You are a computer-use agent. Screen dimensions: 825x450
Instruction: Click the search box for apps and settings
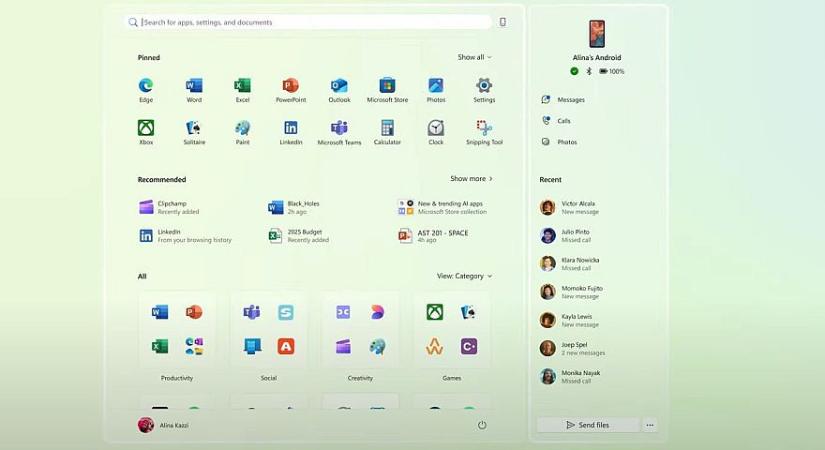[x=309, y=22]
